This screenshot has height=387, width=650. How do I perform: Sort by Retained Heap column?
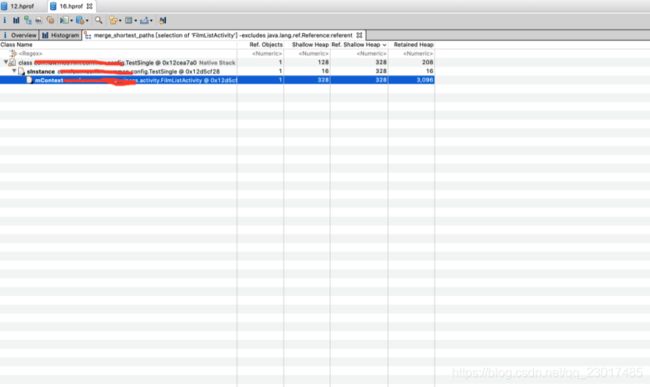tap(412, 44)
